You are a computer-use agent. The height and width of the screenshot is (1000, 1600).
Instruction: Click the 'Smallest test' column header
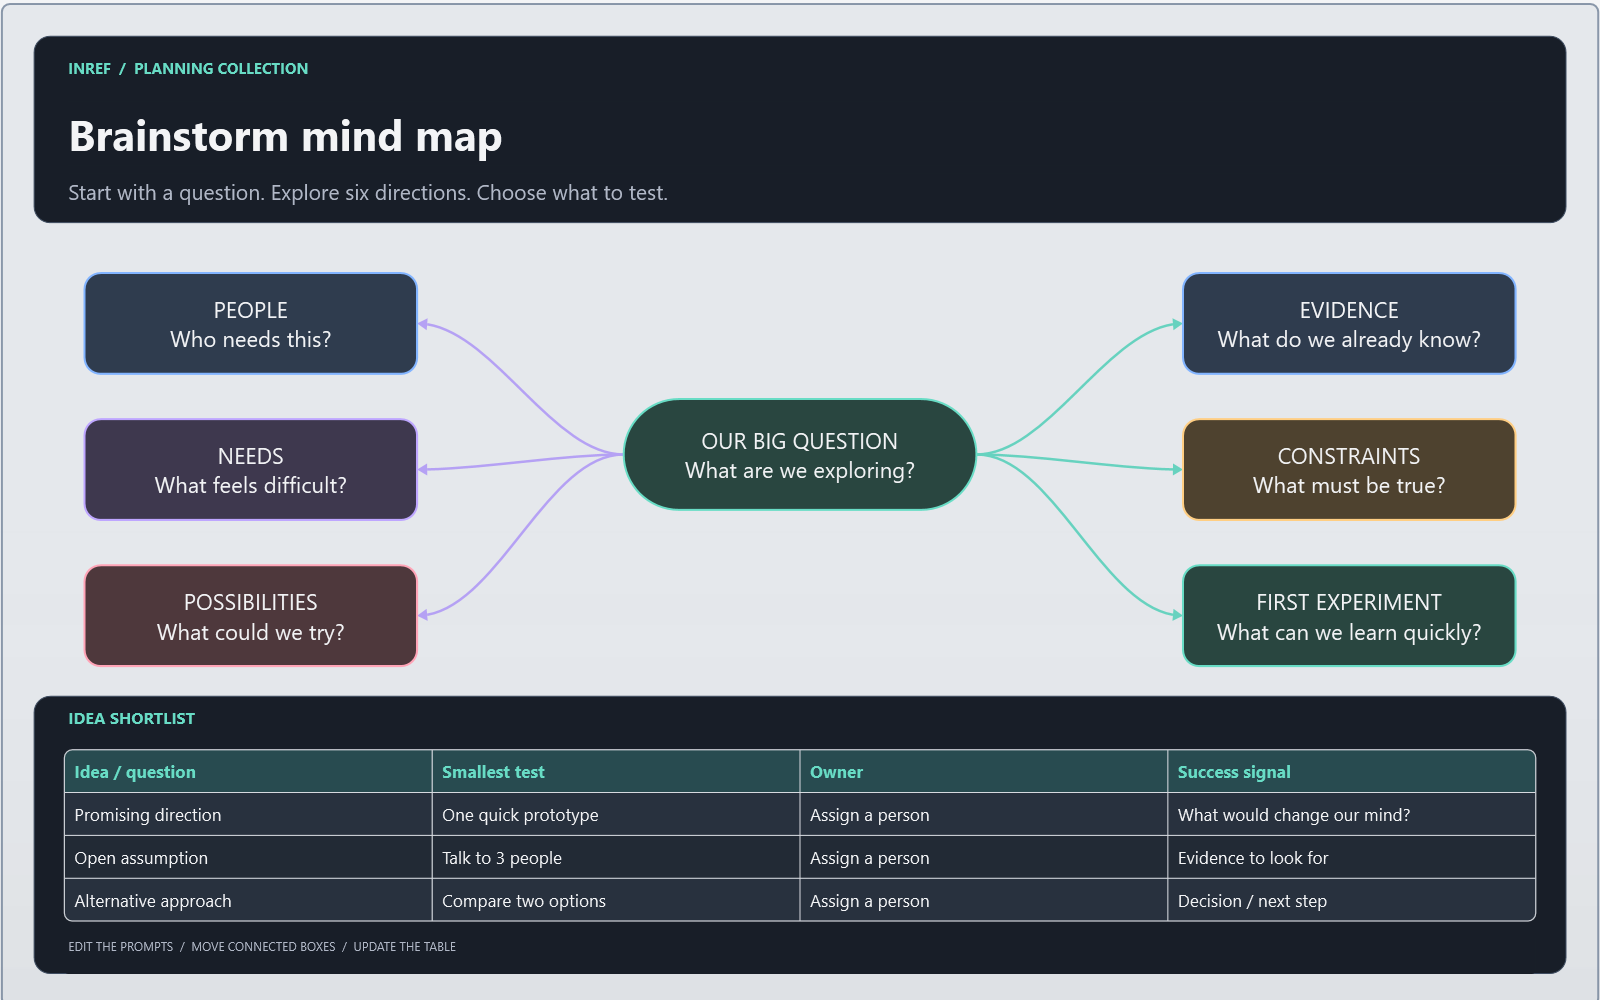click(616, 772)
